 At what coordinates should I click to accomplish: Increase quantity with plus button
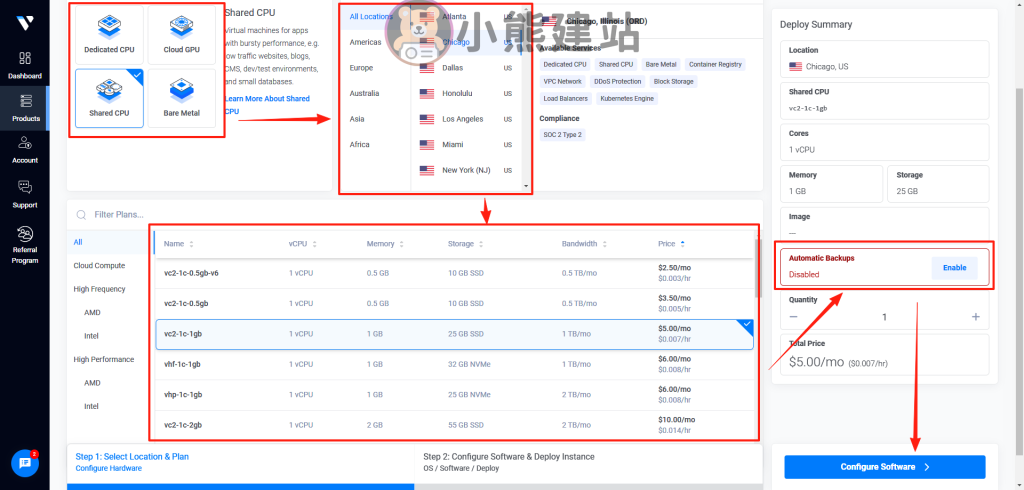[x=975, y=316]
